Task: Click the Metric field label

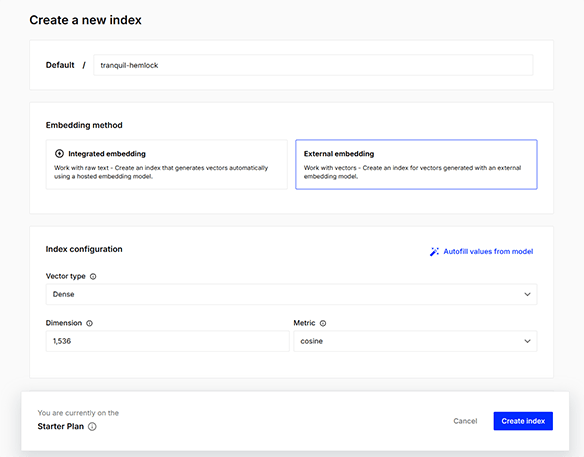Action: pyautogui.click(x=304, y=323)
